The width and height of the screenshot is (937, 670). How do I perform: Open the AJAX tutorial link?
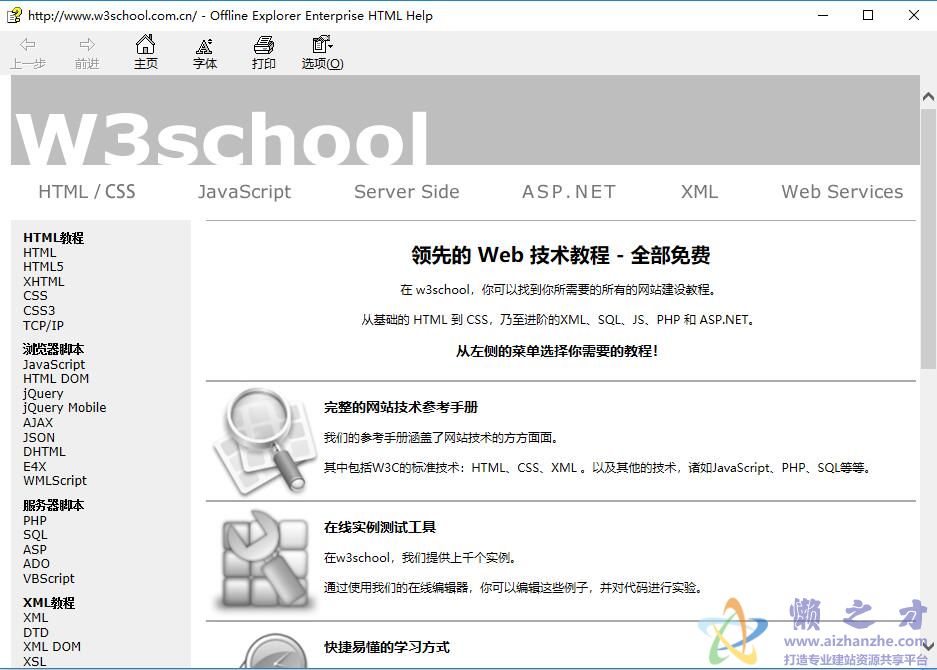[x=38, y=422]
